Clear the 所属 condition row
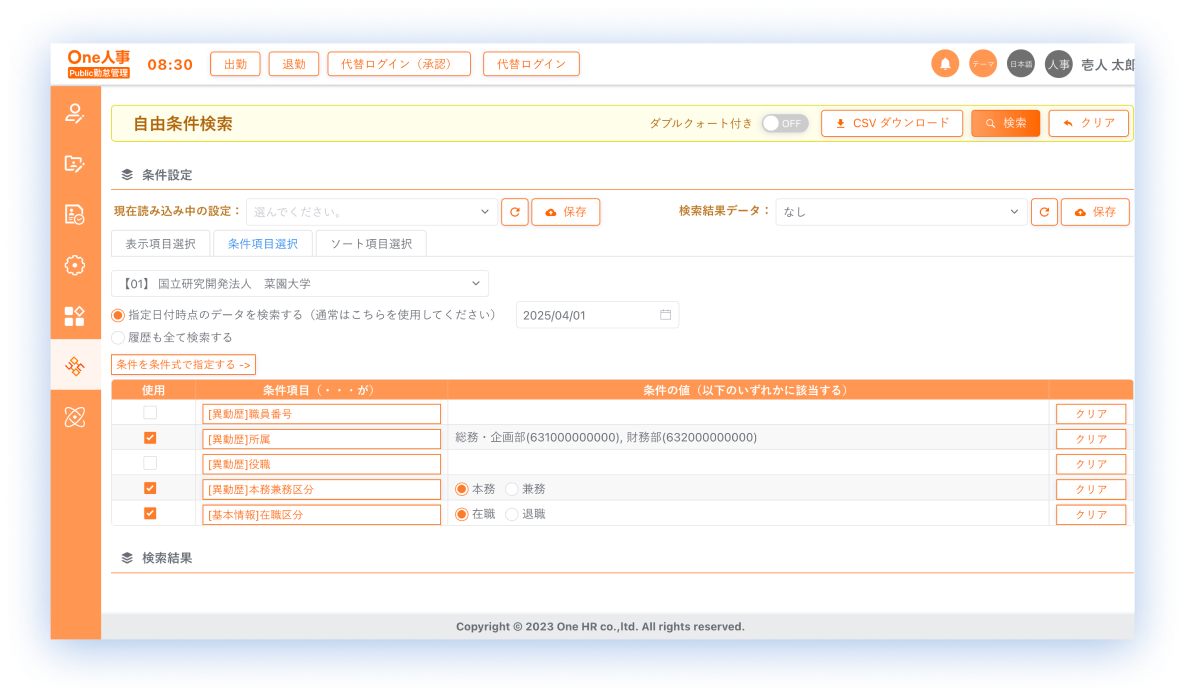 [x=1091, y=439]
